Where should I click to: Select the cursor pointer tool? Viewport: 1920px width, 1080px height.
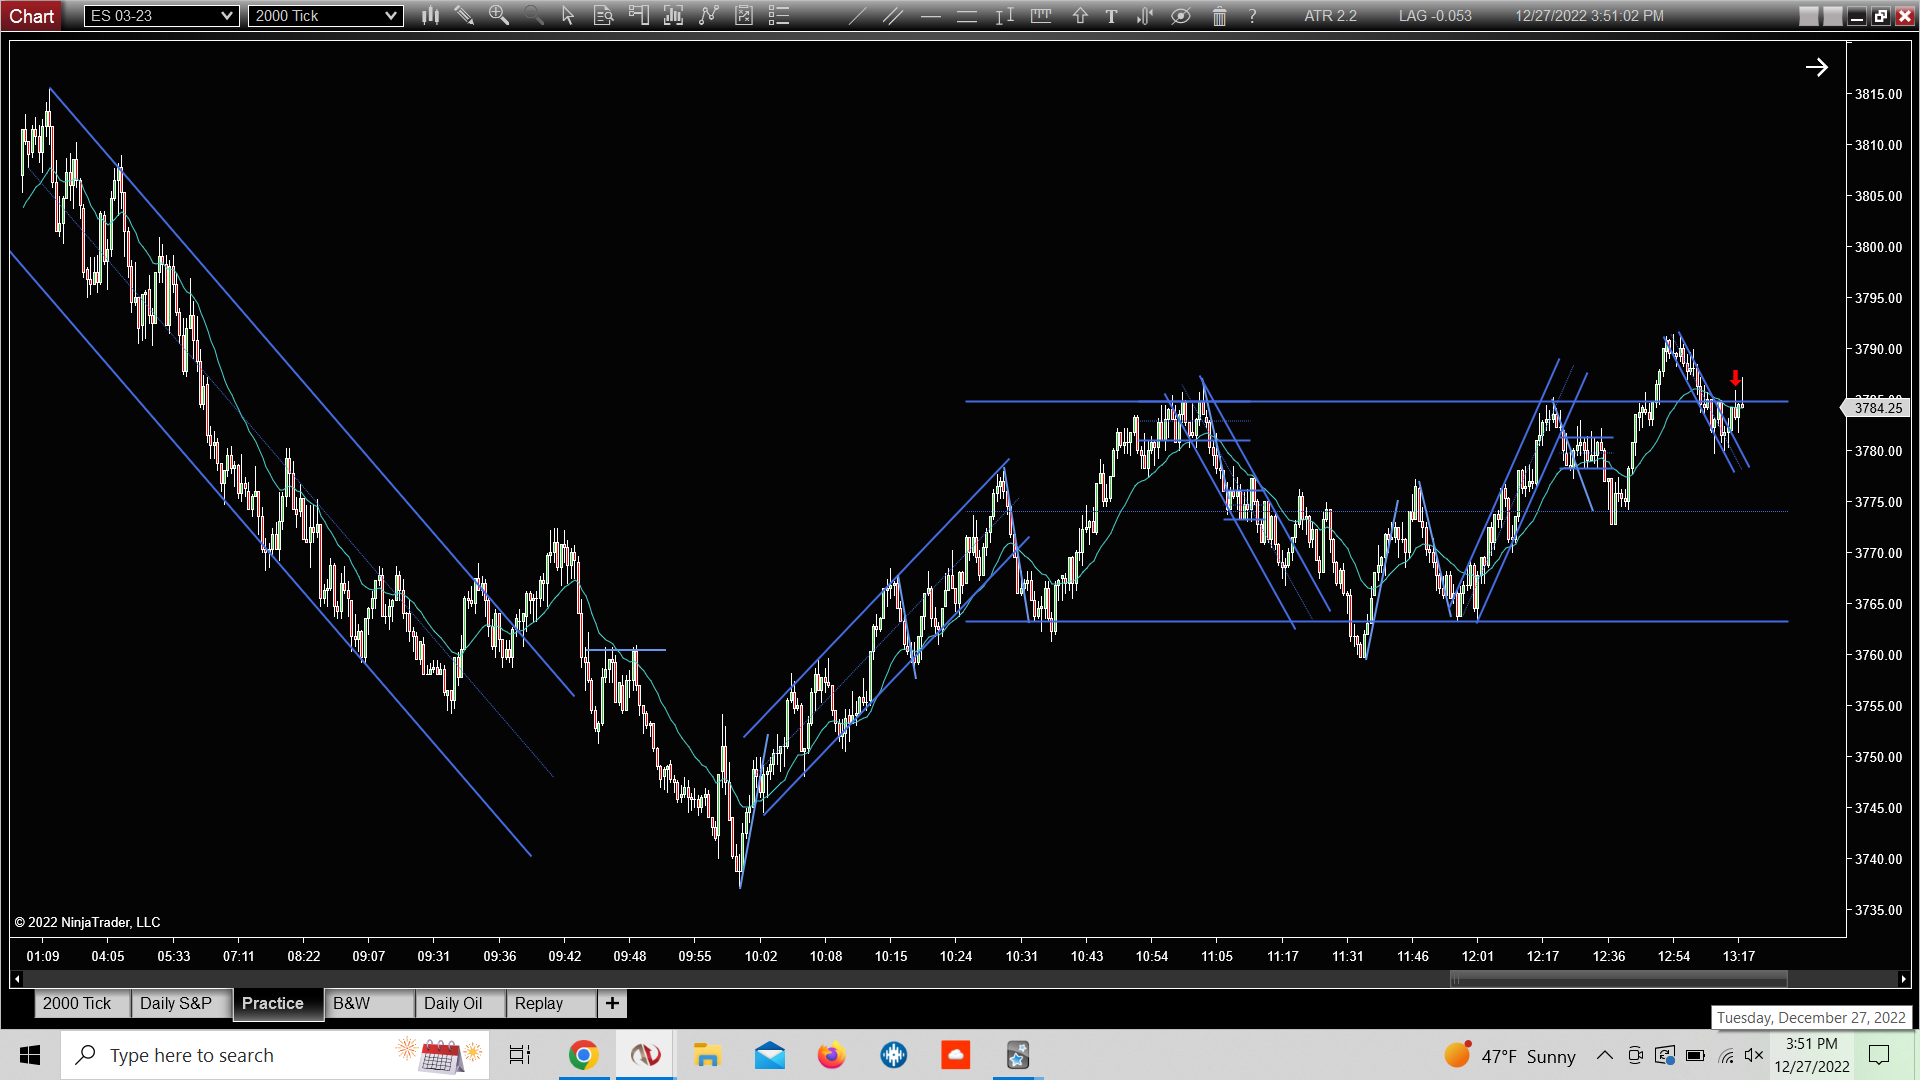pyautogui.click(x=568, y=15)
